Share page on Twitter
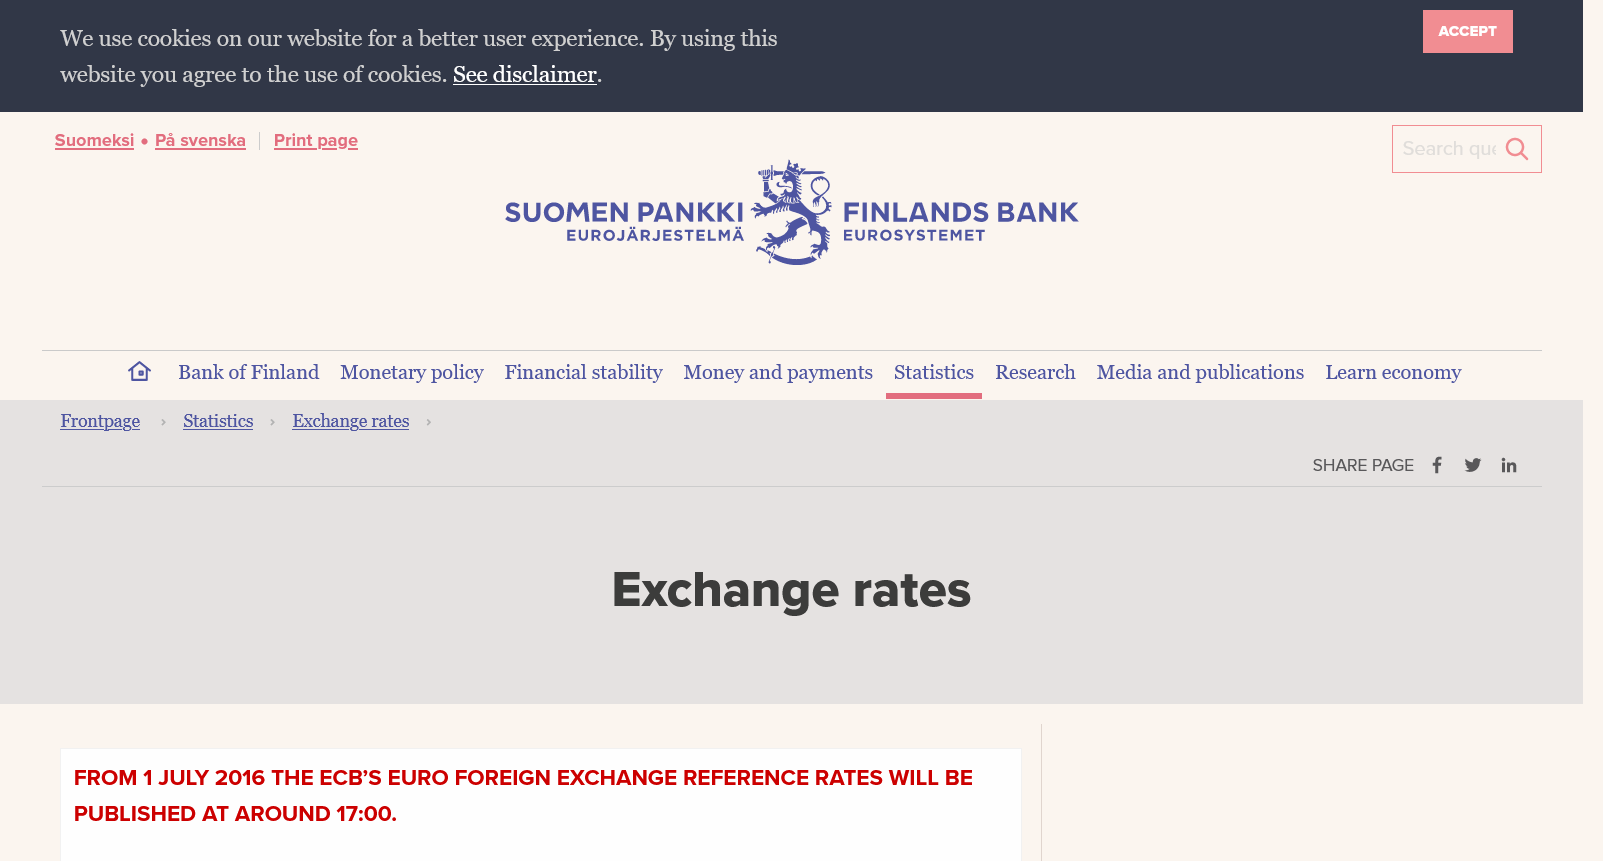Image resolution: width=1603 pixels, height=861 pixels. [x=1473, y=465]
